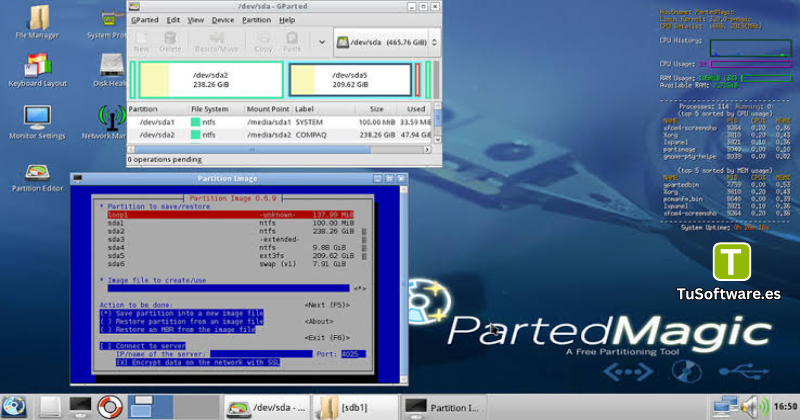Open Keyboard Layout desktop icon
Image resolution: width=800 pixels, height=420 pixels.
click(x=37, y=70)
